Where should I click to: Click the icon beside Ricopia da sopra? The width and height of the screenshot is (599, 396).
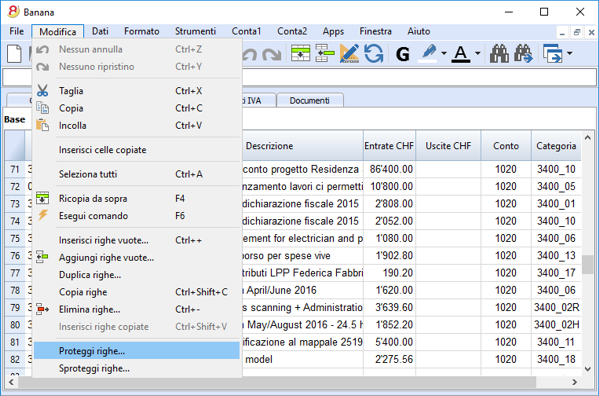(42, 198)
